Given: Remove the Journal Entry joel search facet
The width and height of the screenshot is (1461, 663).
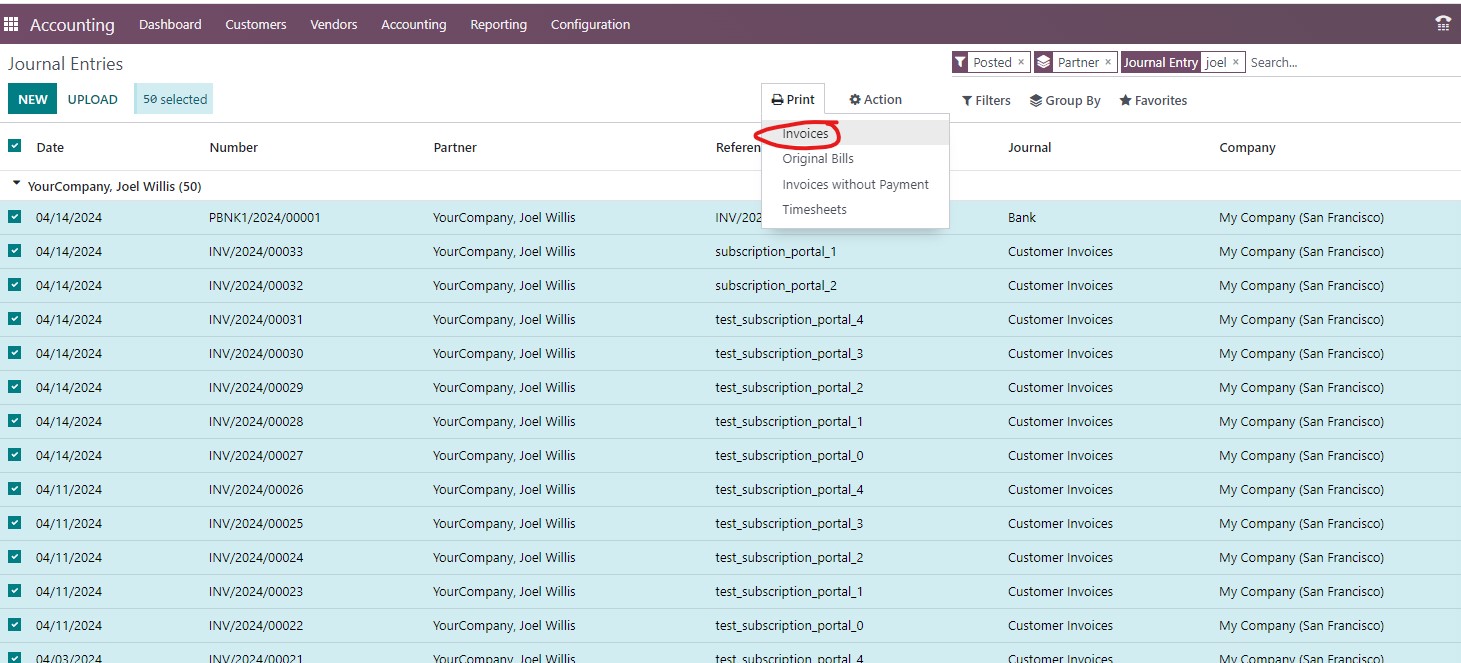Looking at the screenshot, I should 1236,62.
